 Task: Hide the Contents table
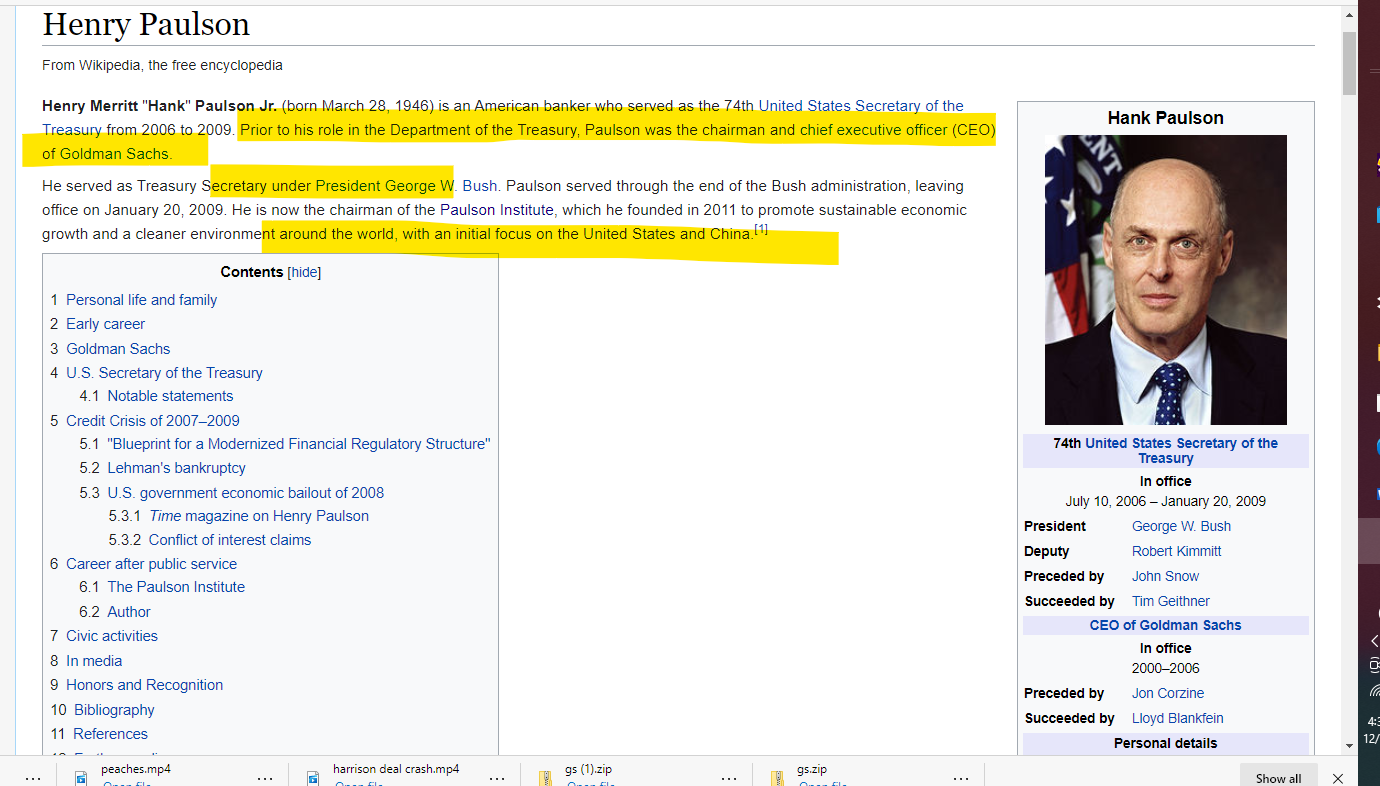click(x=305, y=272)
